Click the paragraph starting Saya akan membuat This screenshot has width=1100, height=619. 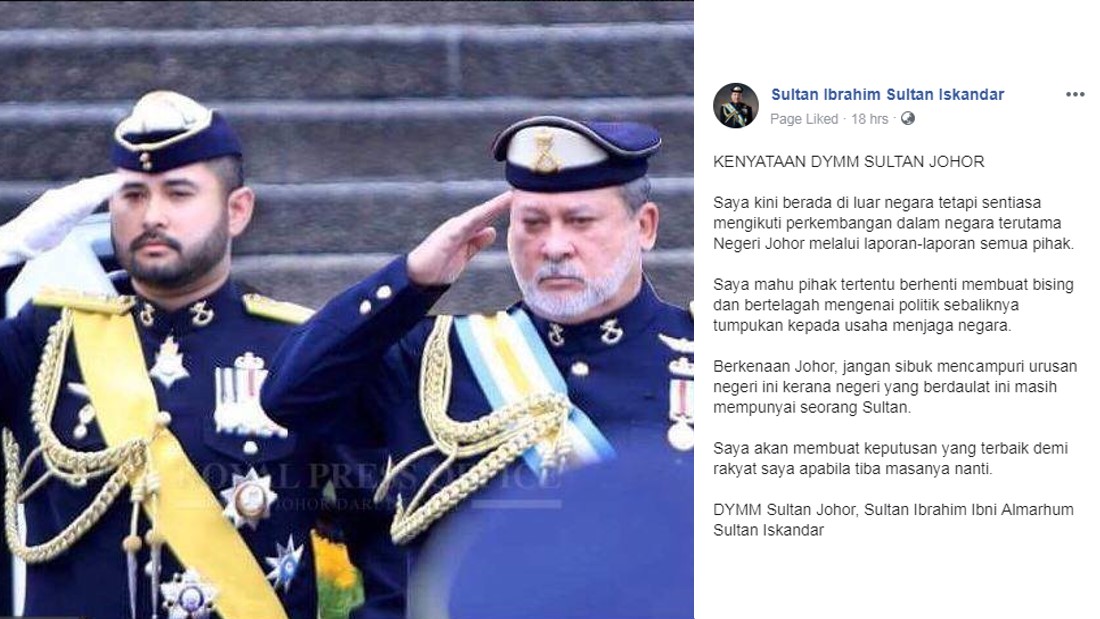point(890,458)
